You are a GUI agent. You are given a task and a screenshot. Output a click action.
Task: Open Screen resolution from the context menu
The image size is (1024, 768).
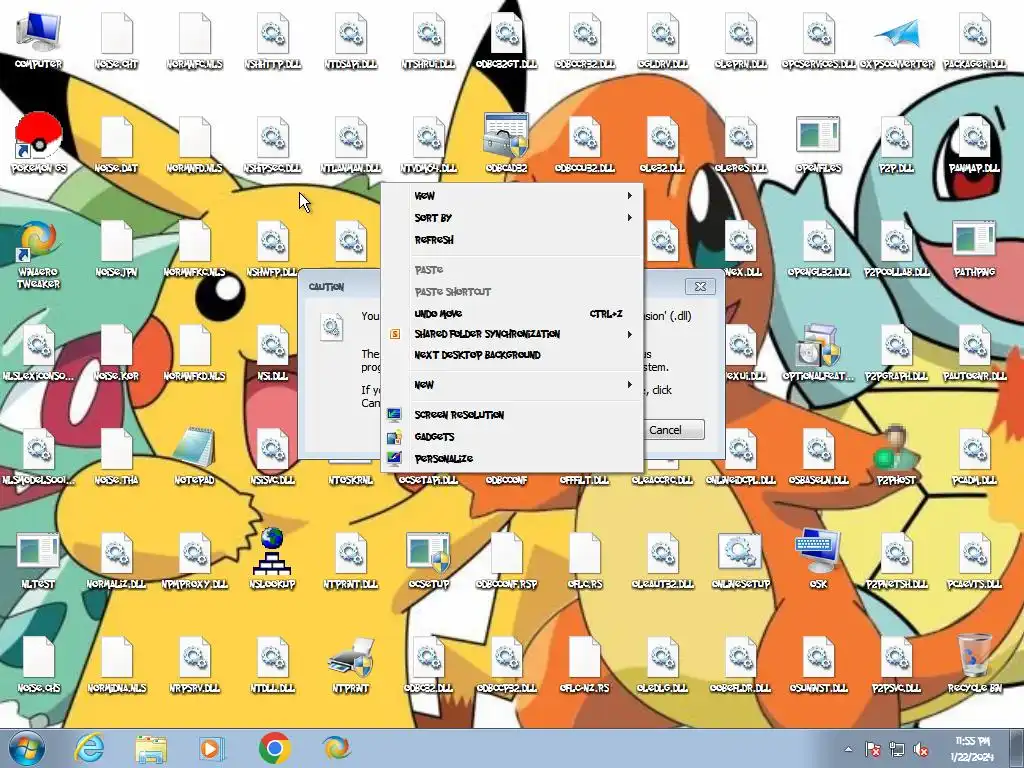(x=513, y=415)
